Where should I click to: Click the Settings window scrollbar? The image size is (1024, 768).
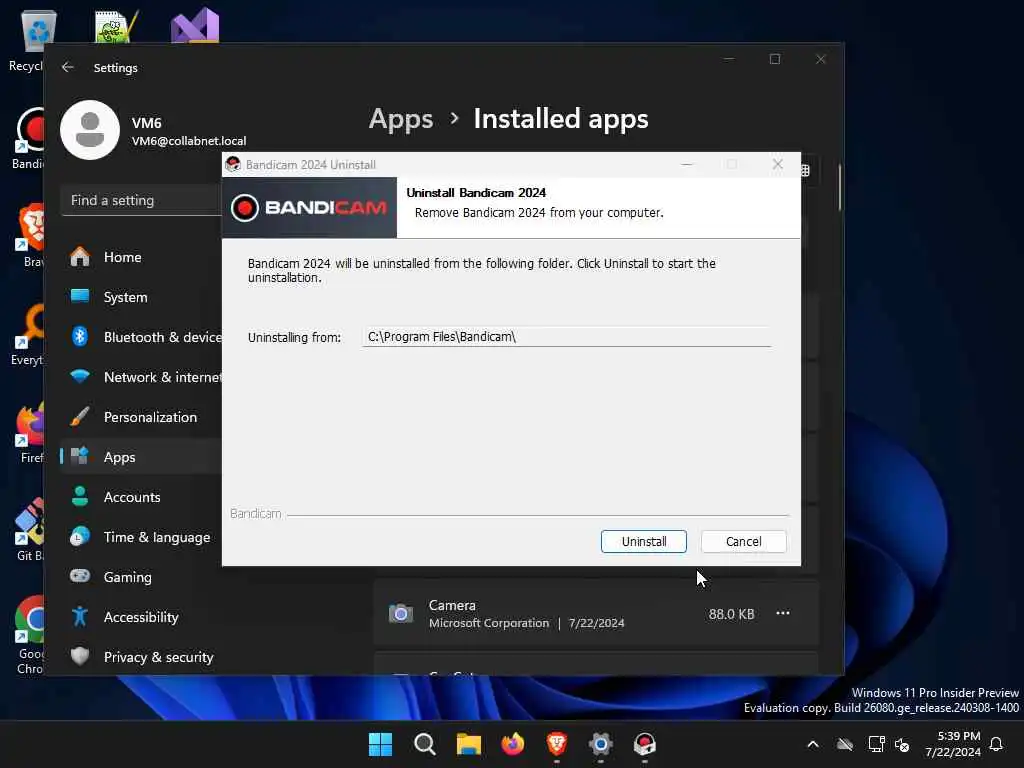pyautogui.click(x=839, y=187)
